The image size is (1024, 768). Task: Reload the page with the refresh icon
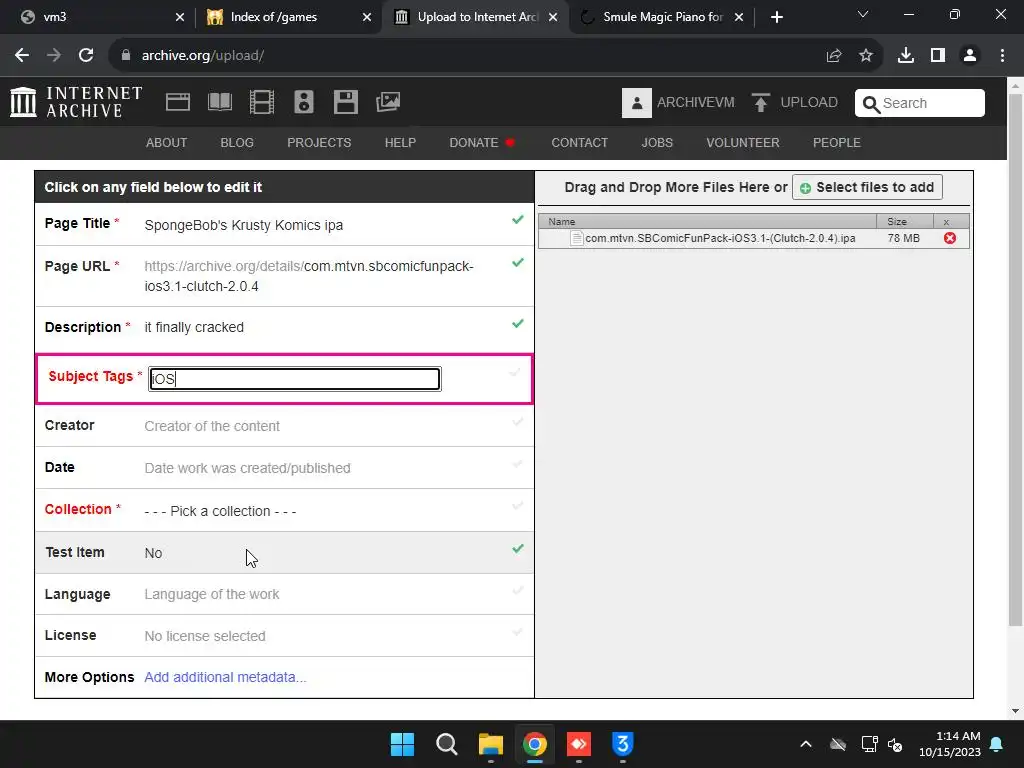(86, 56)
